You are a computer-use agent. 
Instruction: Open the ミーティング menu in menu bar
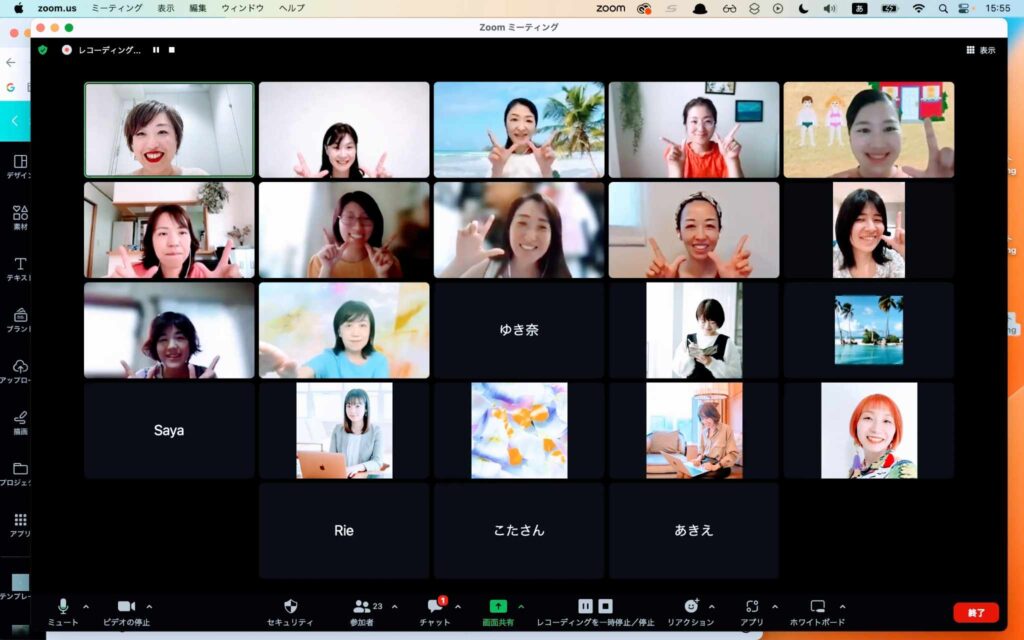[116, 8]
